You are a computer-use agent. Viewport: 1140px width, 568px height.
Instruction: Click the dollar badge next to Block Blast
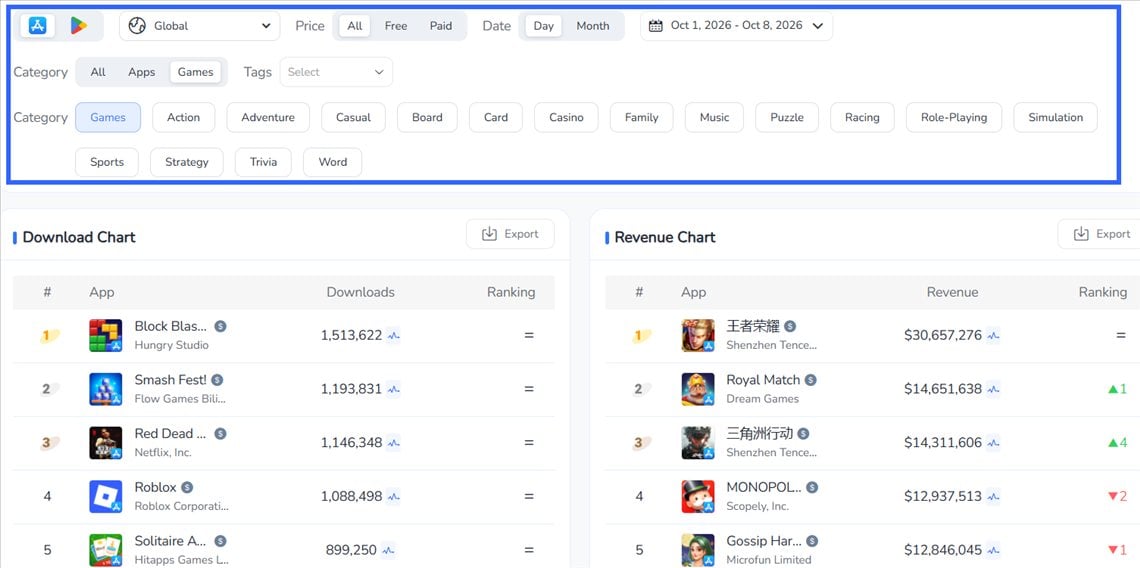pos(220,327)
